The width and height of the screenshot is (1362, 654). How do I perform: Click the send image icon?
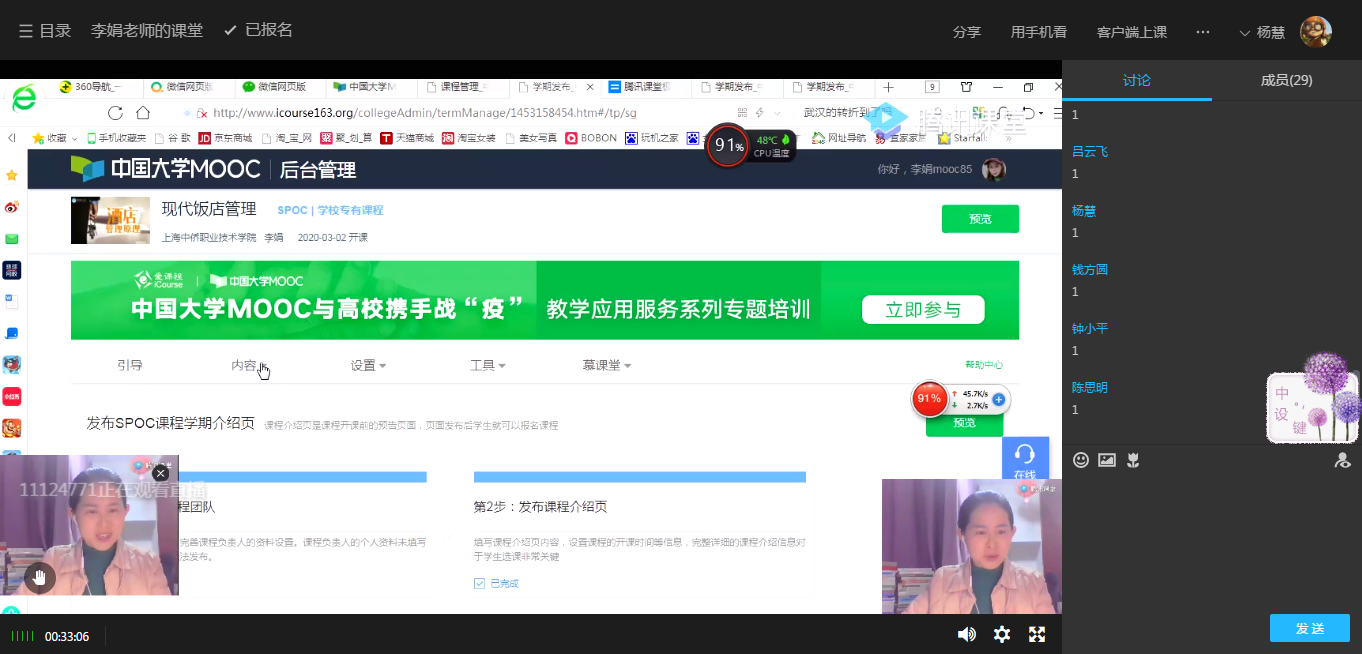click(1107, 460)
